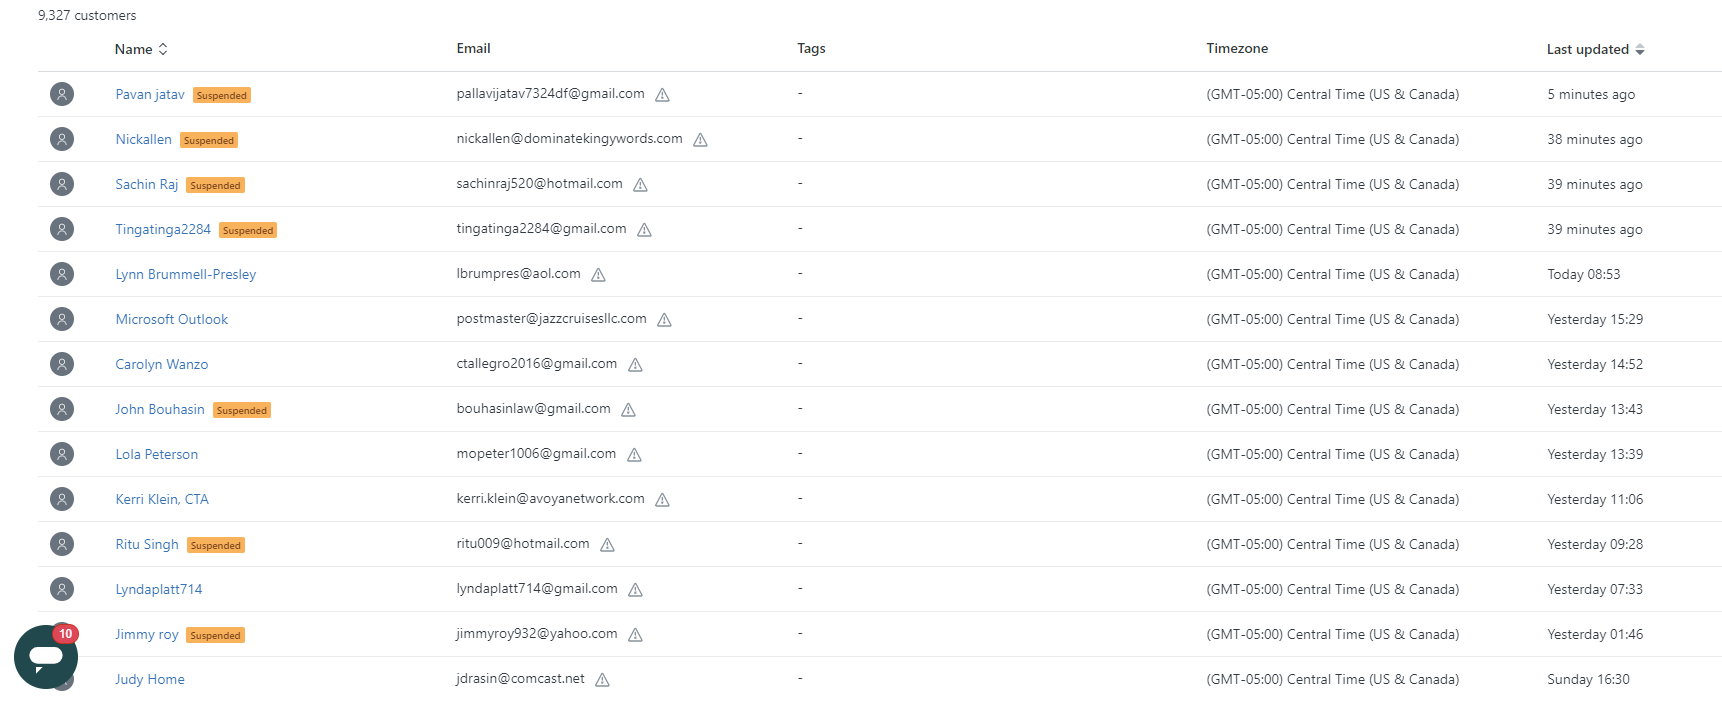The image size is (1722, 701).
Task: Click the warning triangle next to kerri.klein@avoyanetwork.com
Action: (662, 500)
